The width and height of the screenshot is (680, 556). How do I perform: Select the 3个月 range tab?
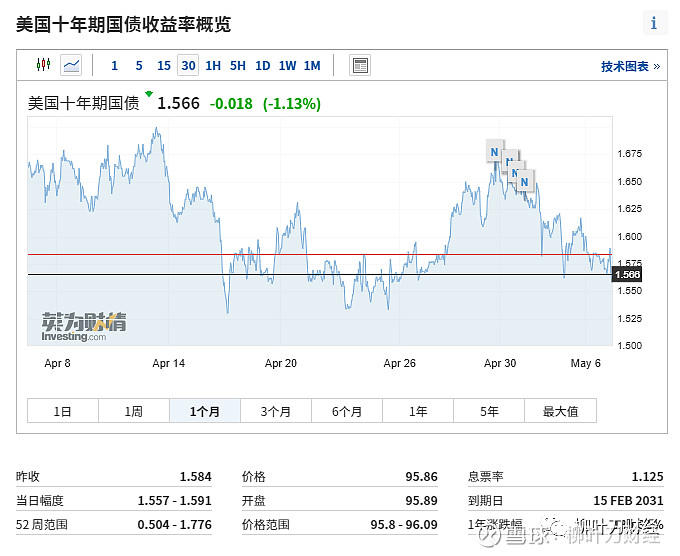pos(275,411)
